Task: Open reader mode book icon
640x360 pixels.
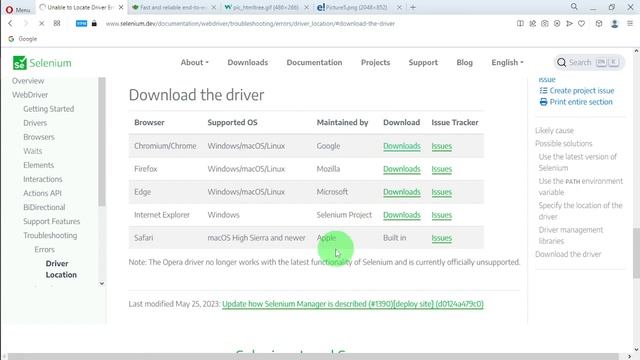Action: tap(520, 24)
